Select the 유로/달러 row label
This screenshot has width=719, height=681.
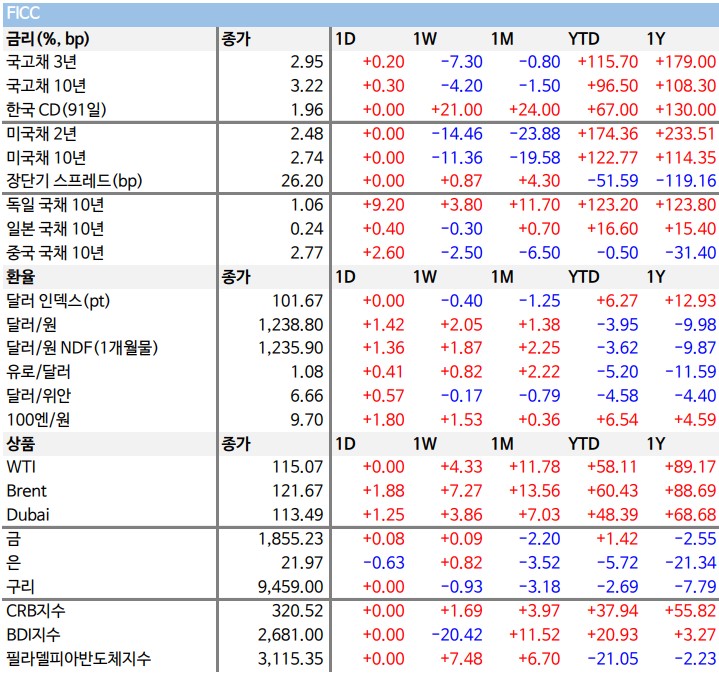click(x=38, y=371)
